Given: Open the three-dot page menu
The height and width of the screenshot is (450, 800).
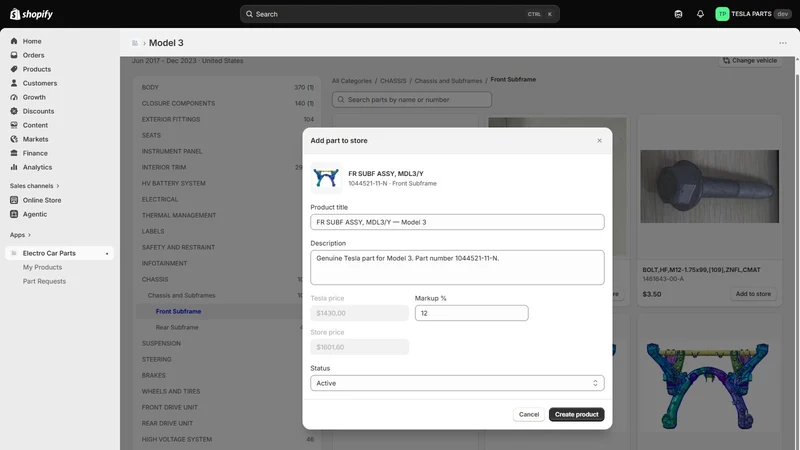Looking at the screenshot, I should [x=783, y=43].
